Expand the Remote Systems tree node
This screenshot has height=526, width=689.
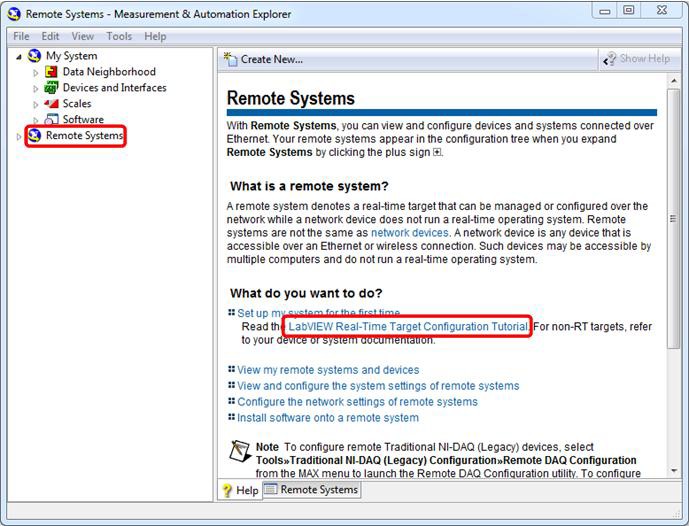[18, 137]
